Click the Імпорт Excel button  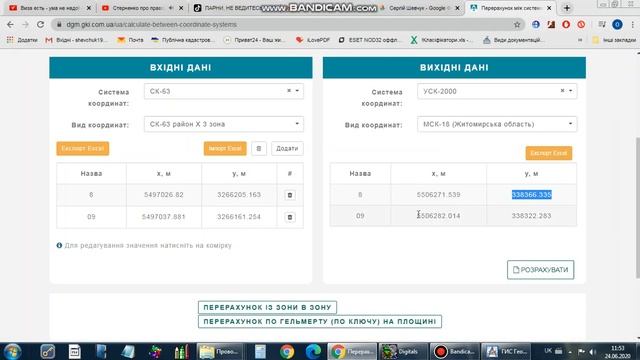point(225,149)
